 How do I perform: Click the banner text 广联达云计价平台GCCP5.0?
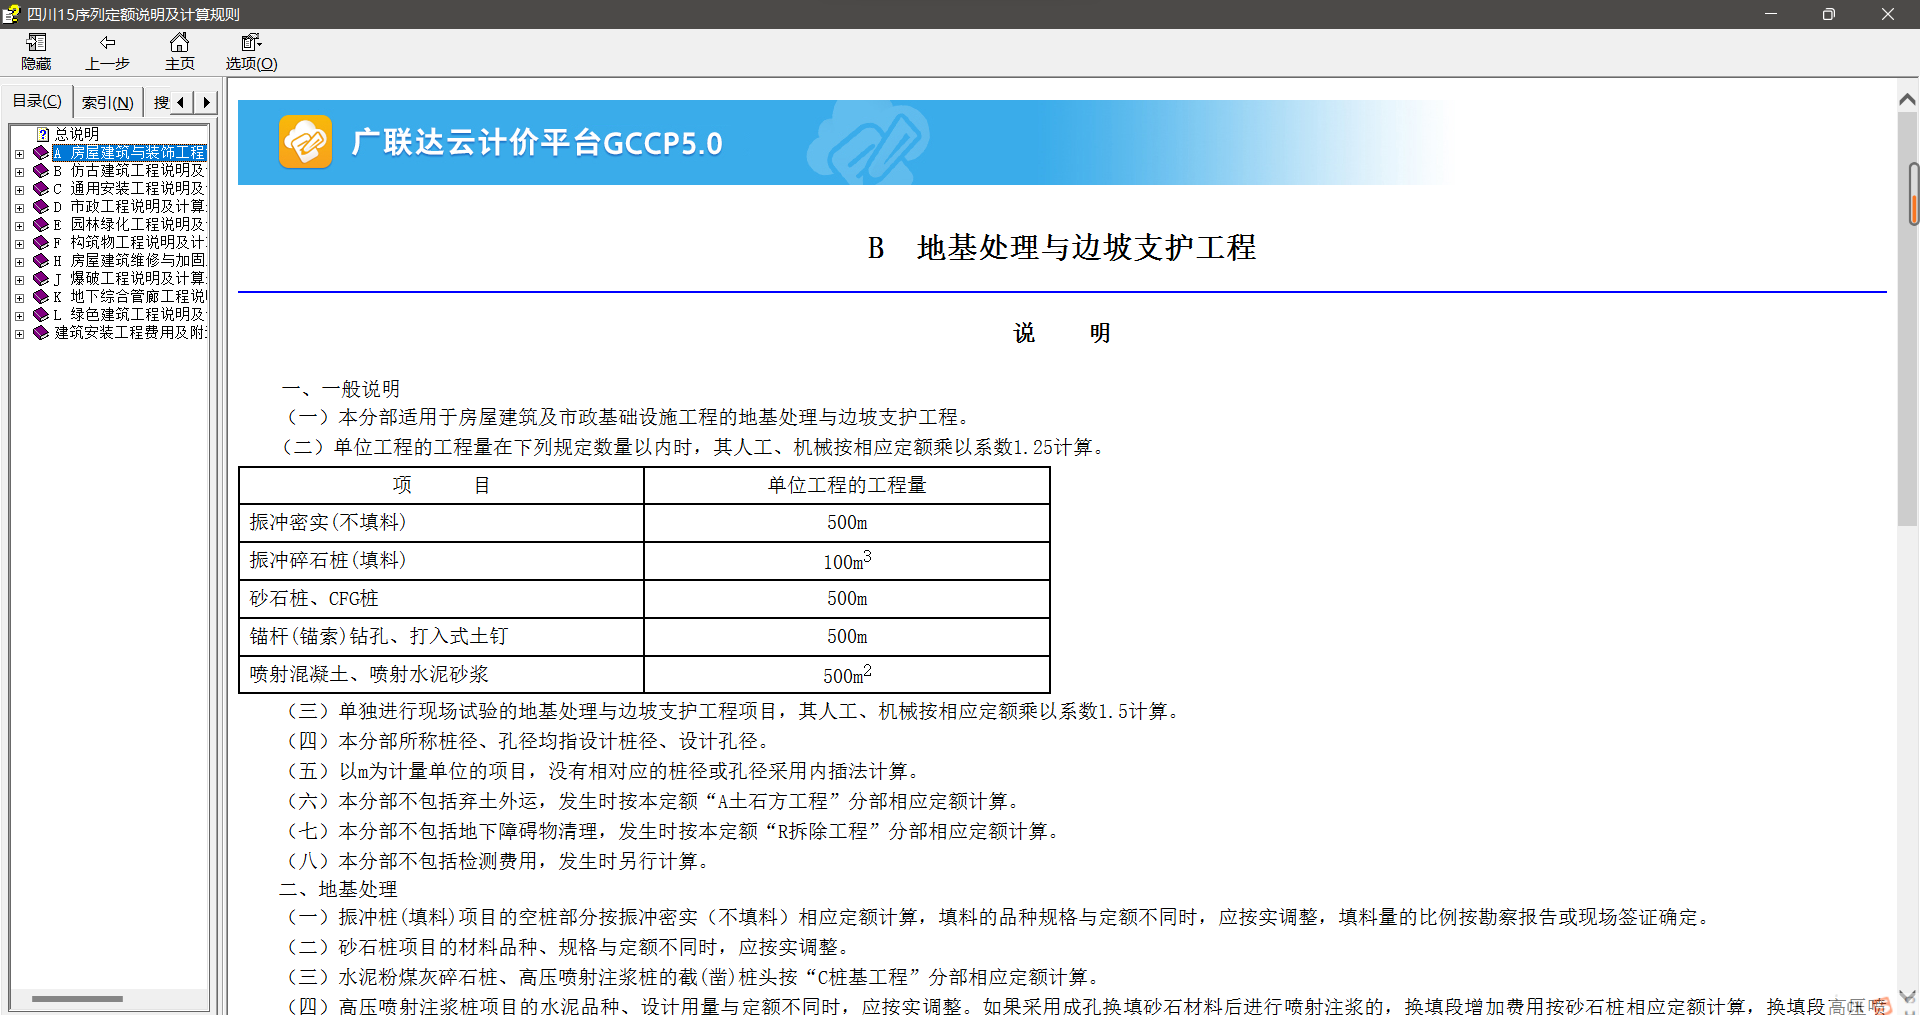[537, 142]
